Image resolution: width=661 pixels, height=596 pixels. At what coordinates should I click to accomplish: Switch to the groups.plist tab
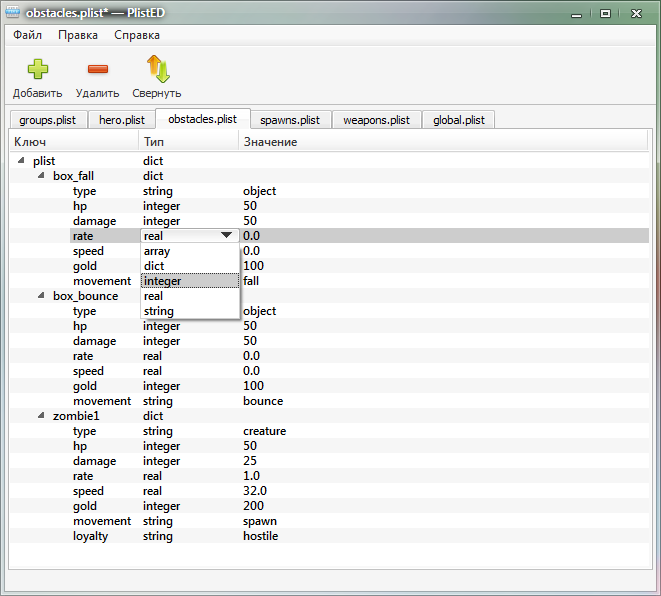tap(48, 120)
